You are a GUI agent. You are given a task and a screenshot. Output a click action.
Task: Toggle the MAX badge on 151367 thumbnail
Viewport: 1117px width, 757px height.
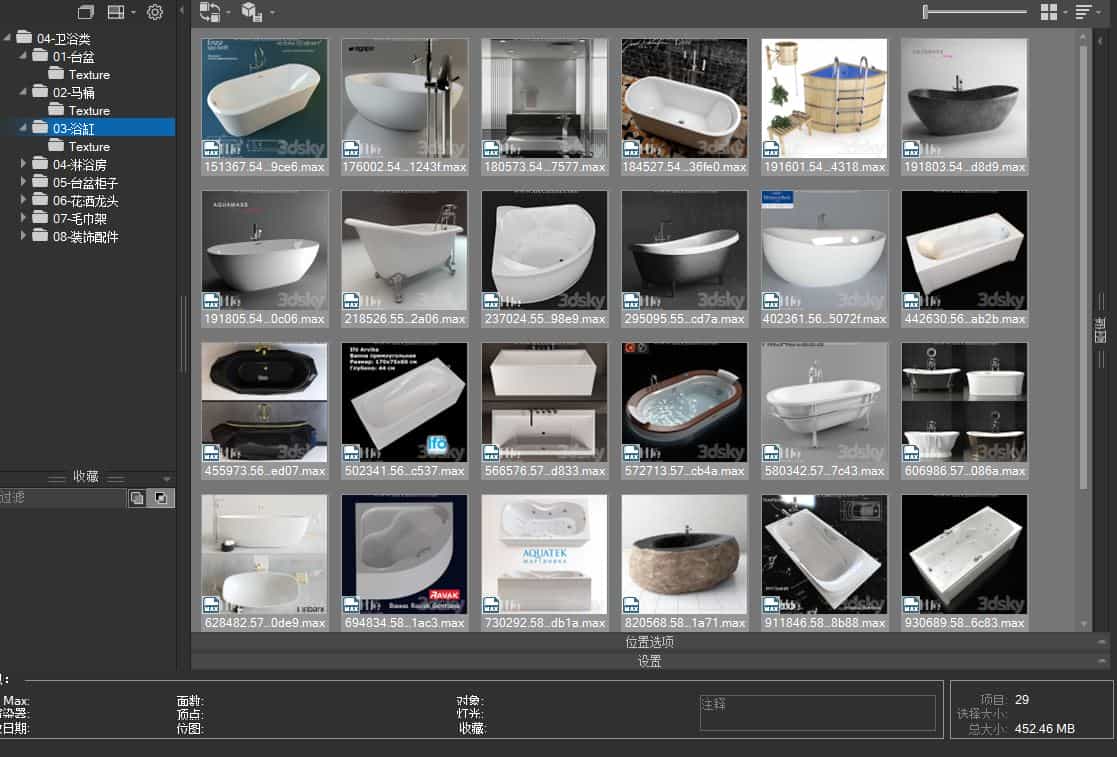[x=211, y=147]
